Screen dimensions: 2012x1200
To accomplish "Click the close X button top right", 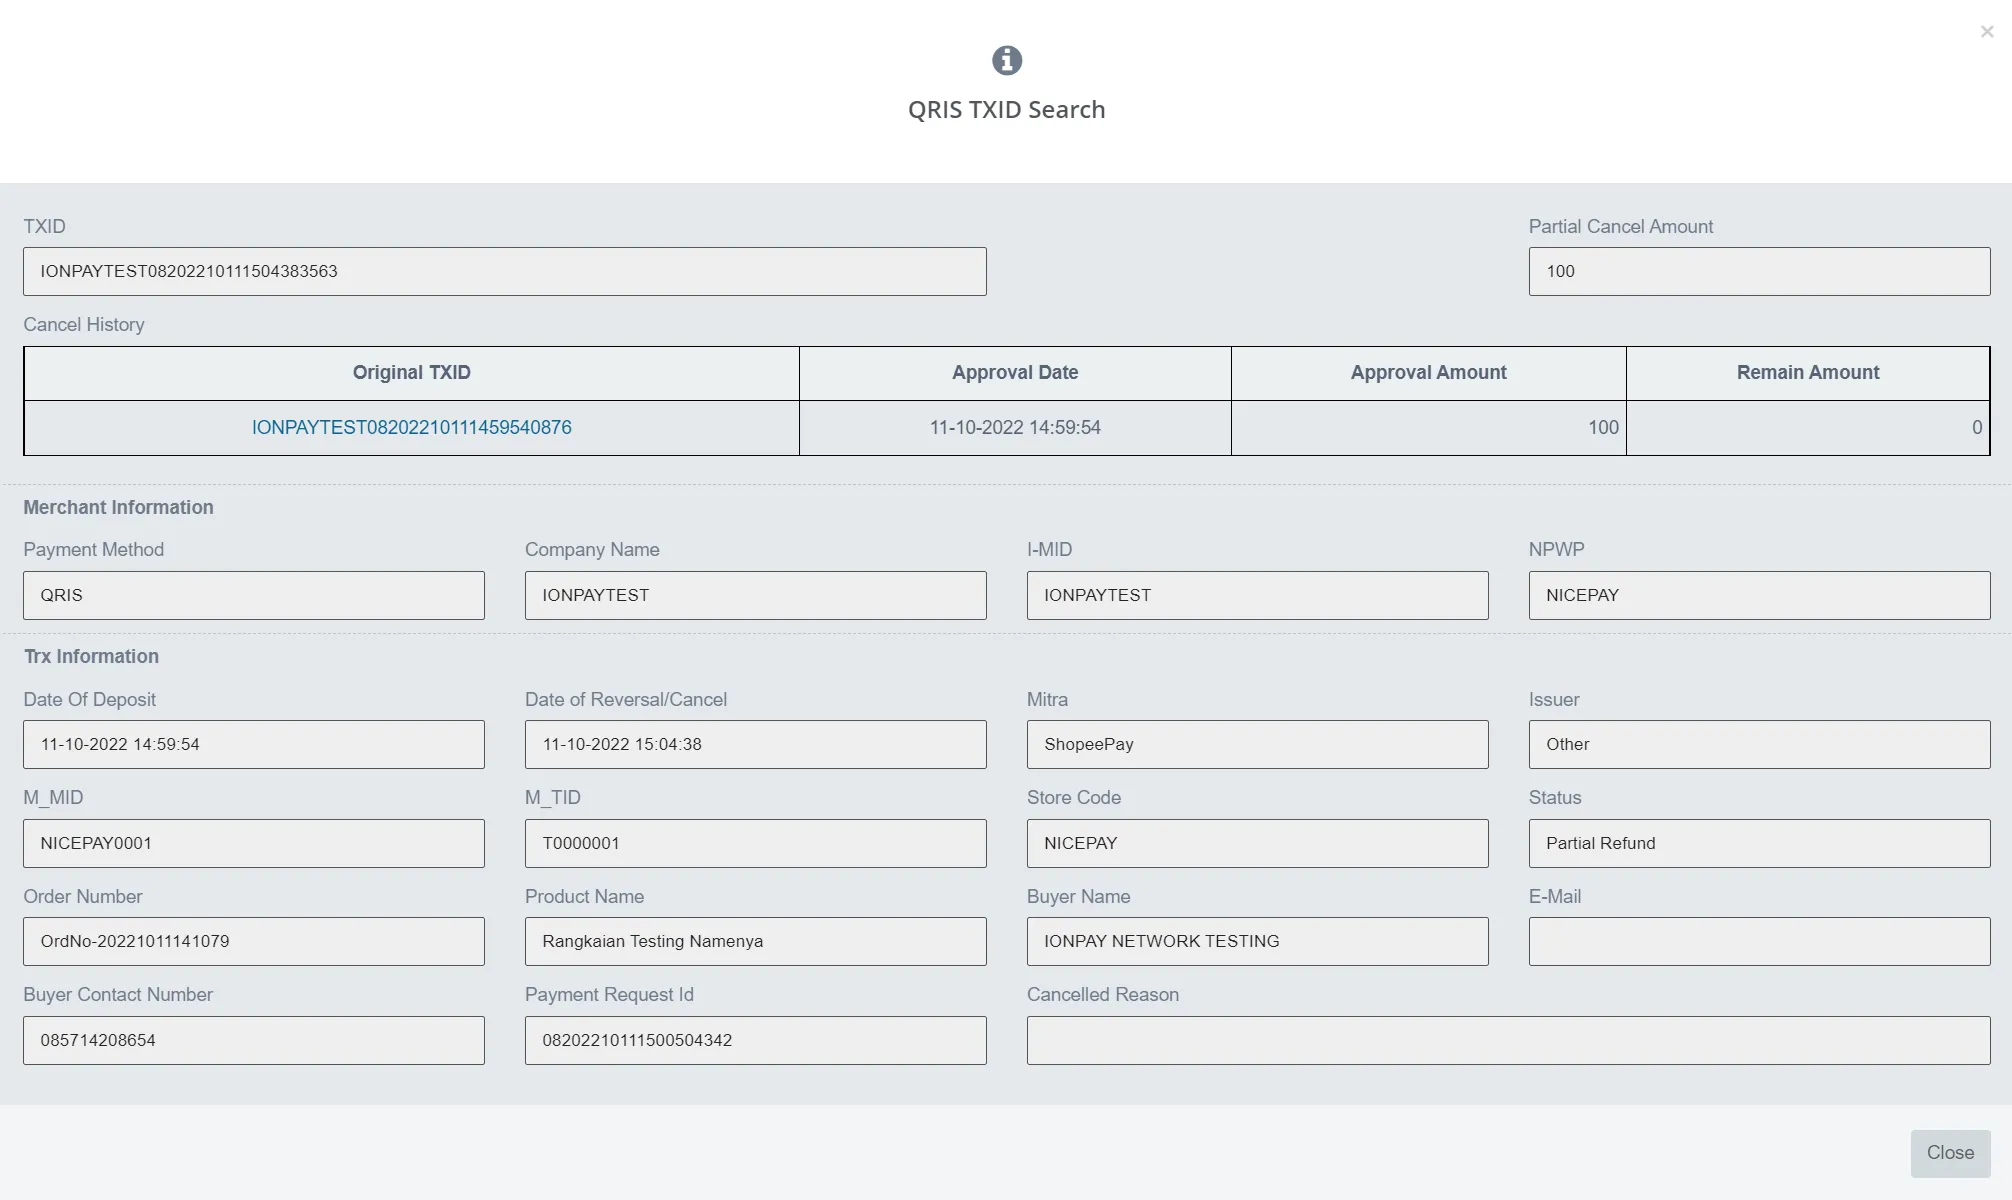I will tap(1986, 31).
